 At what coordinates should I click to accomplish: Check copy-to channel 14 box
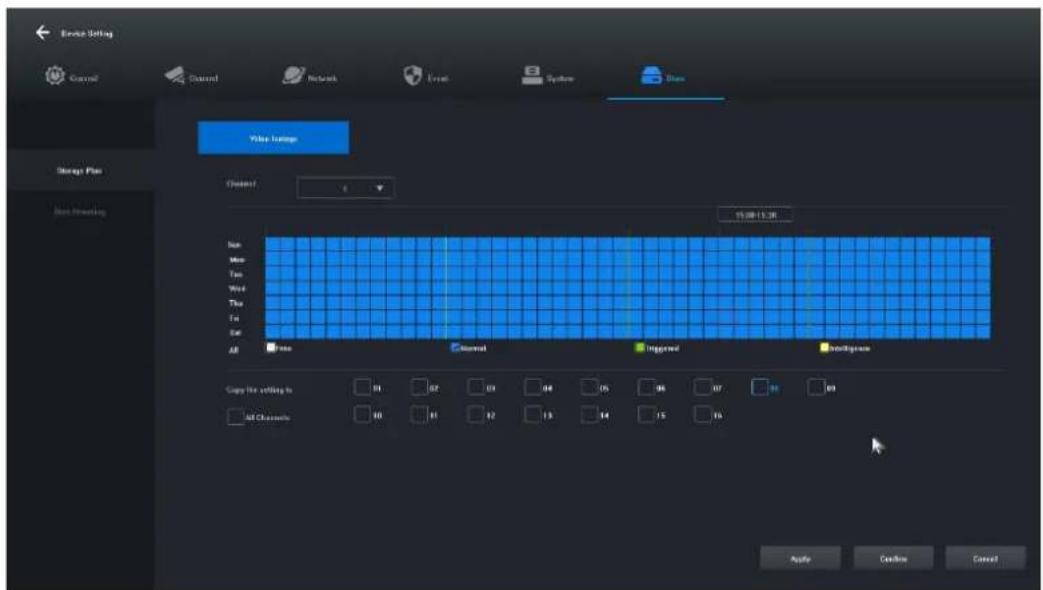pyautogui.click(x=589, y=415)
